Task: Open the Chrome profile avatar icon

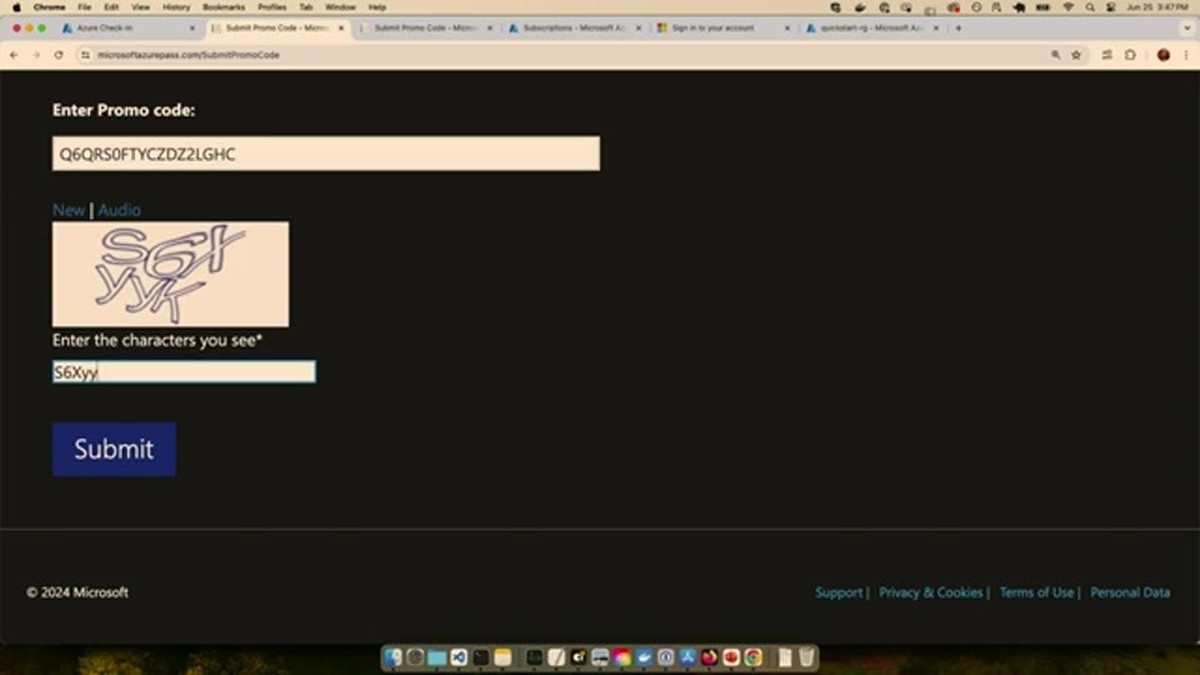Action: click(x=1163, y=55)
